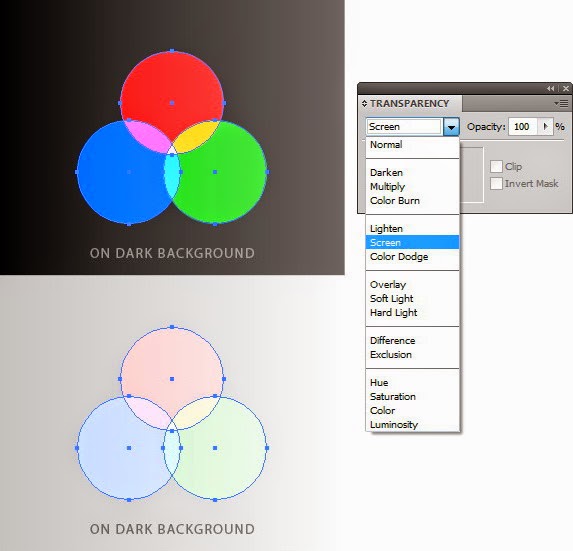Close the Transparency panel
The image size is (573, 551).
(566, 88)
